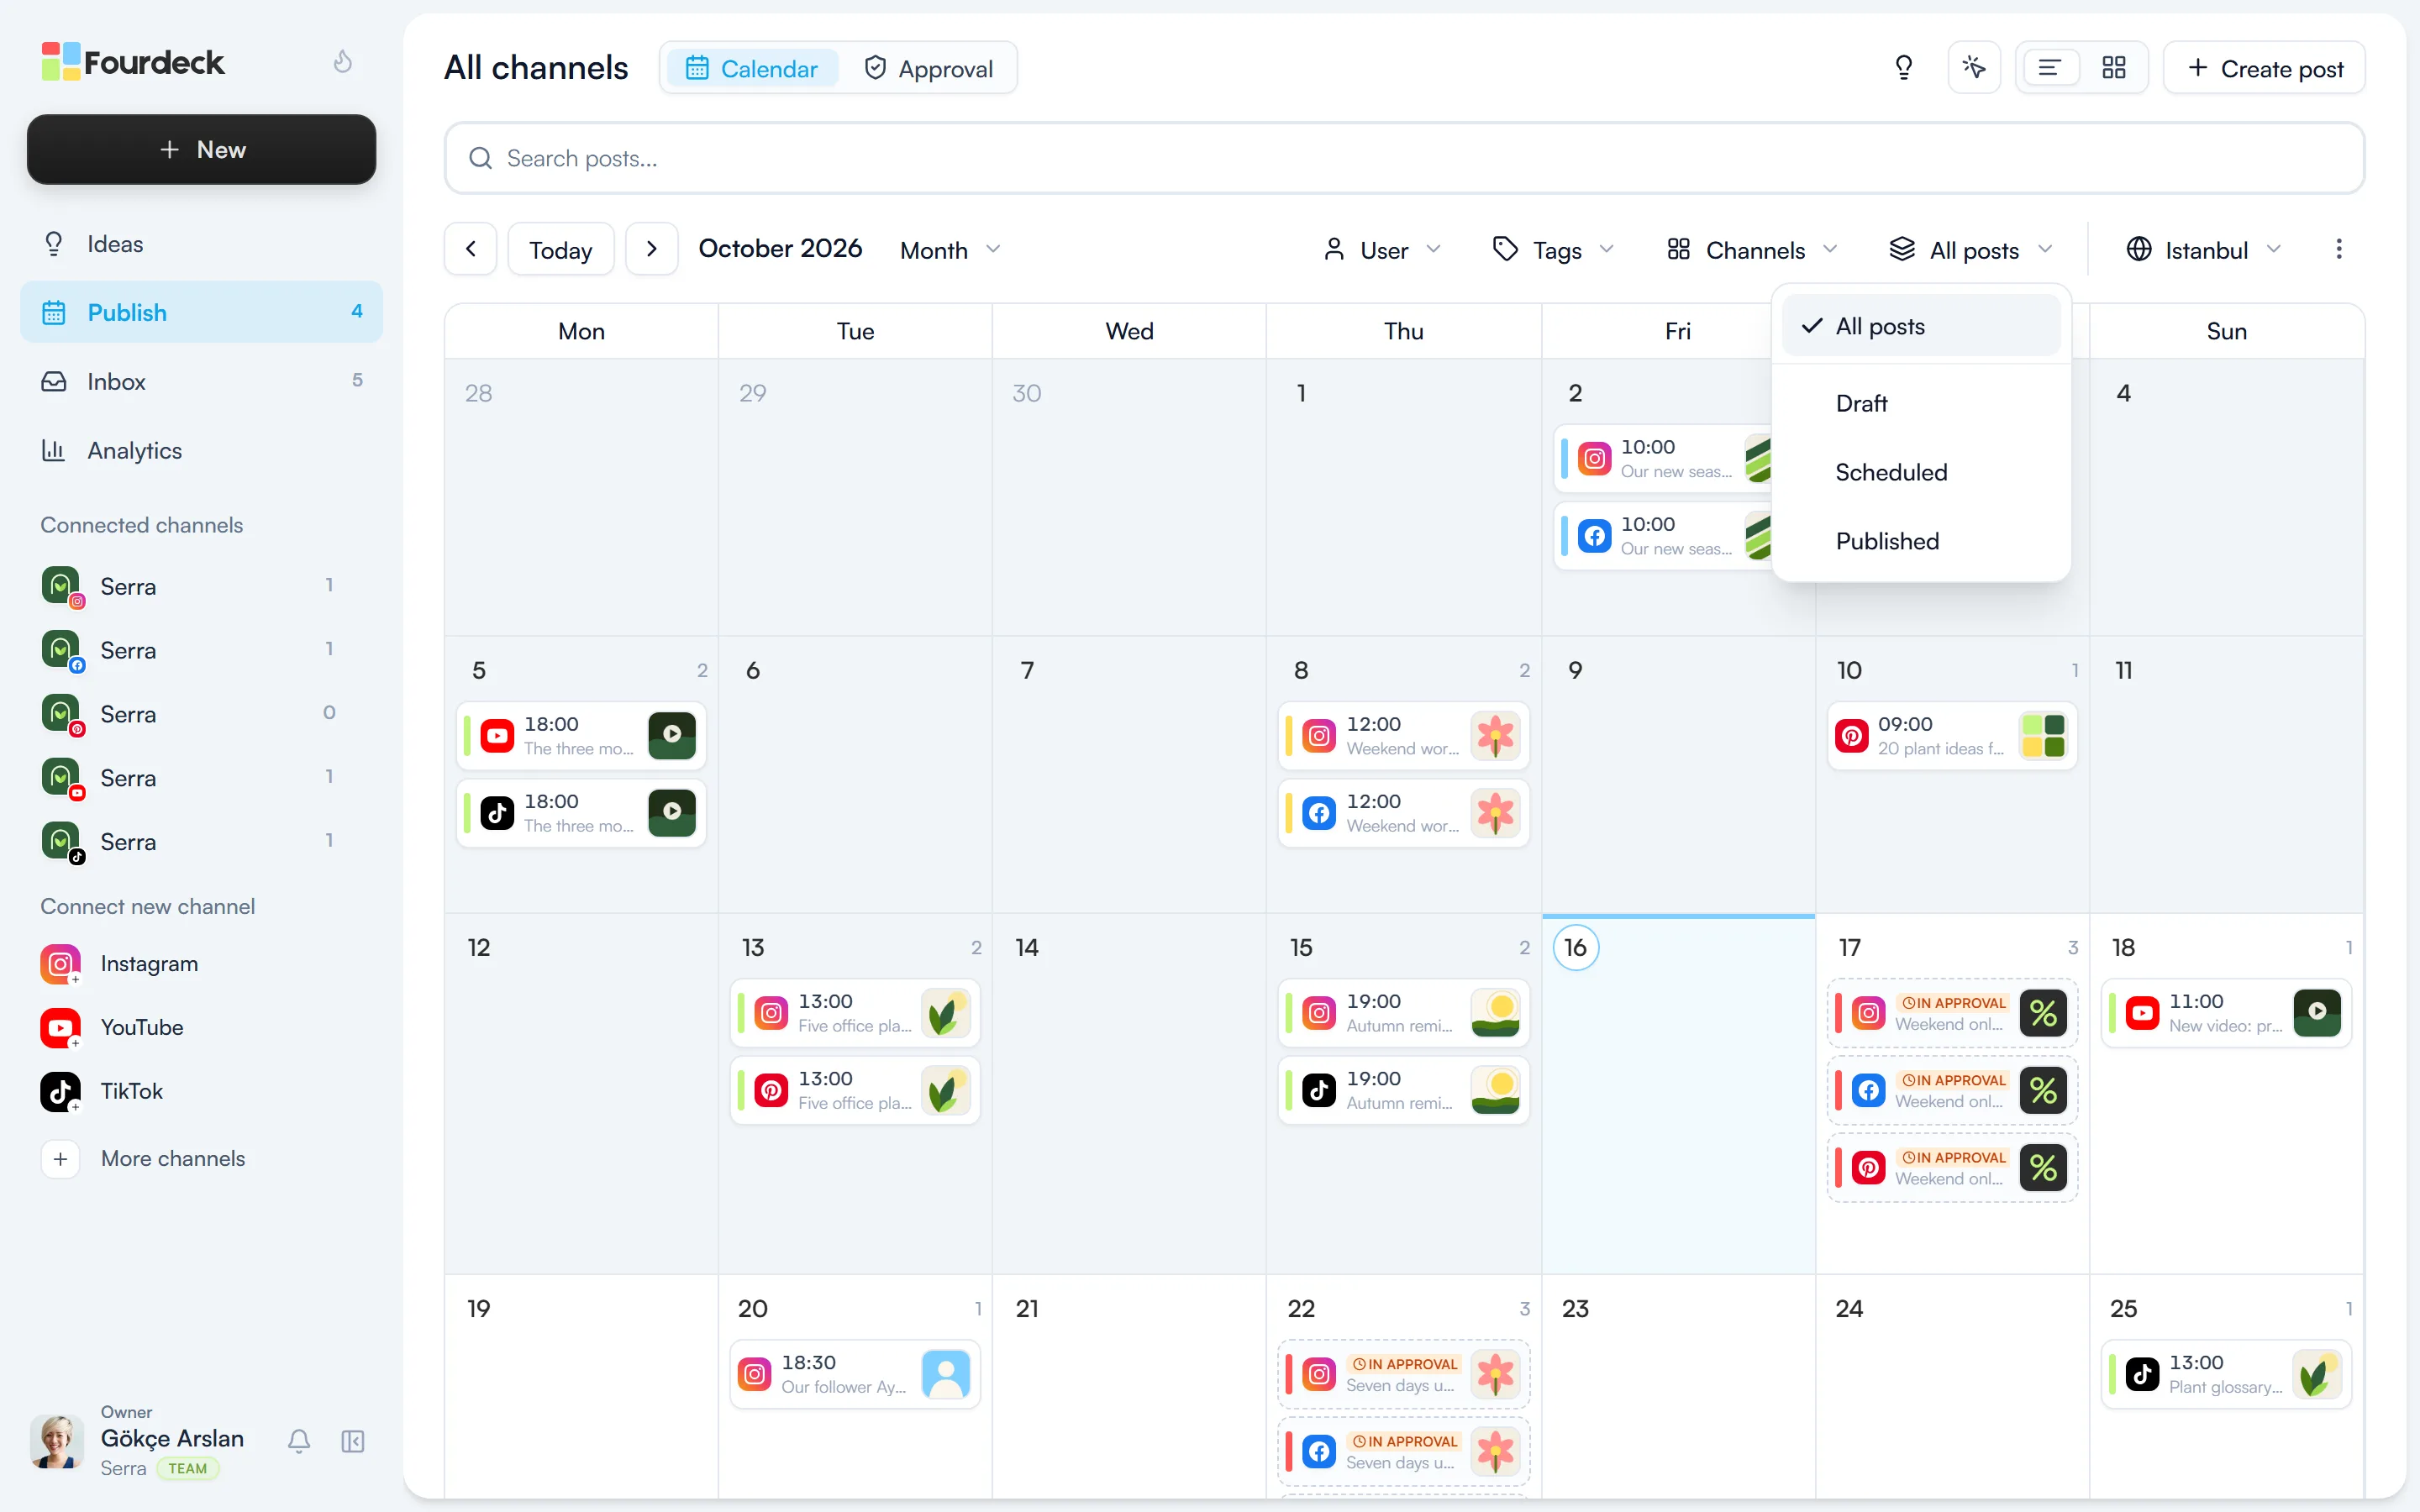The width and height of the screenshot is (2420, 1512).
Task: Click the Search posts field
Action: tap(1404, 158)
